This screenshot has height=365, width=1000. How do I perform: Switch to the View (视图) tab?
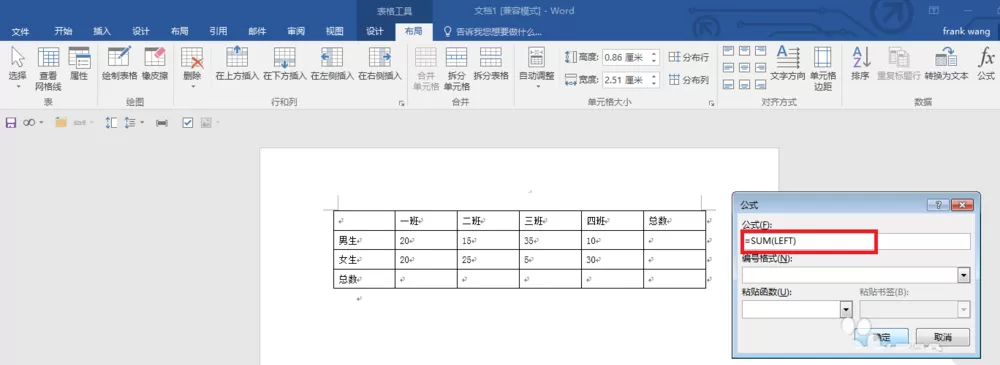coord(335,31)
